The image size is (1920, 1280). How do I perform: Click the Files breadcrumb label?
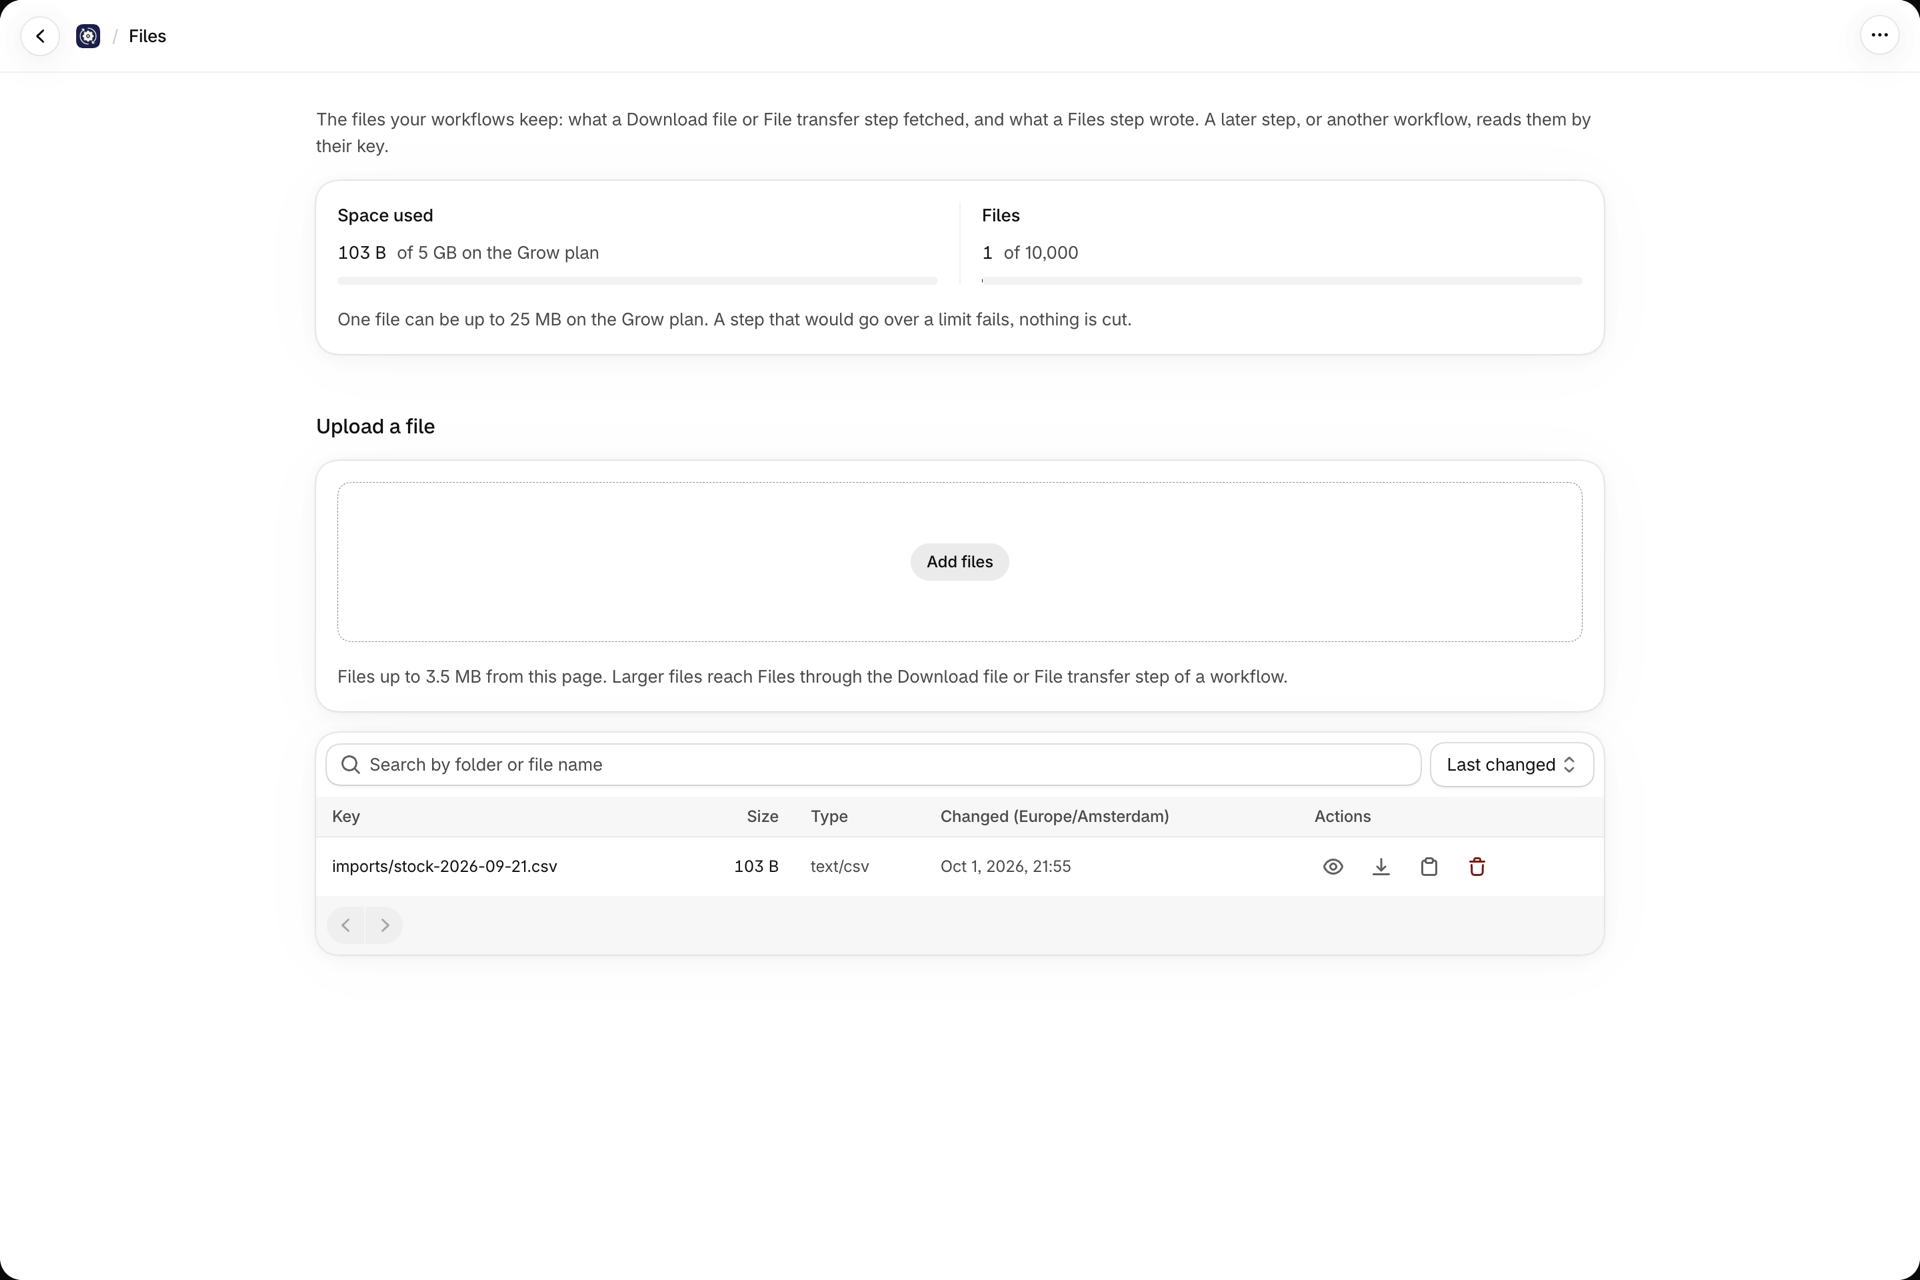147,36
